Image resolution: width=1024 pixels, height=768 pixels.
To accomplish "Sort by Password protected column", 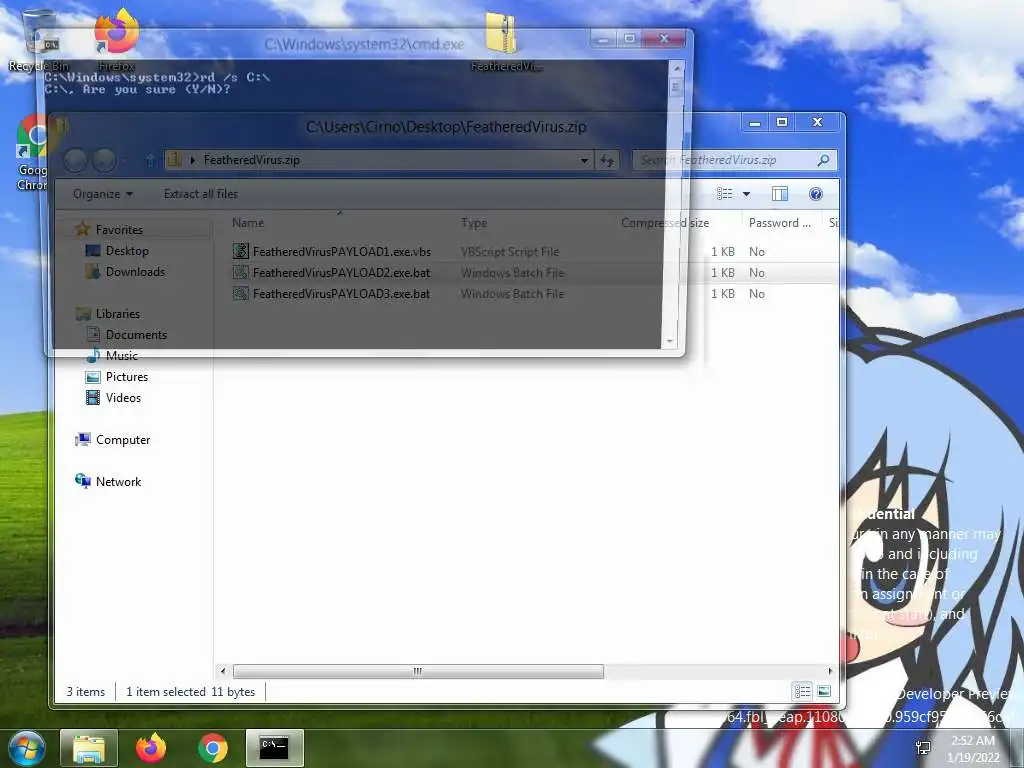I will tap(780, 223).
